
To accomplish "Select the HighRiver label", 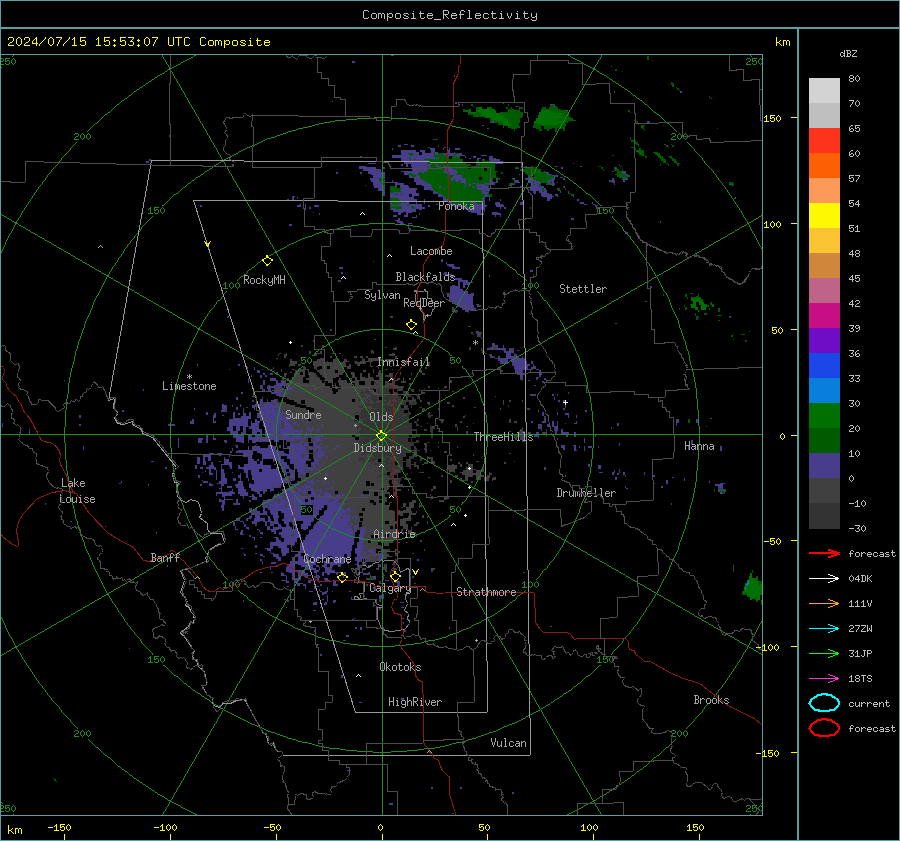I will click(x=415, y=702).
